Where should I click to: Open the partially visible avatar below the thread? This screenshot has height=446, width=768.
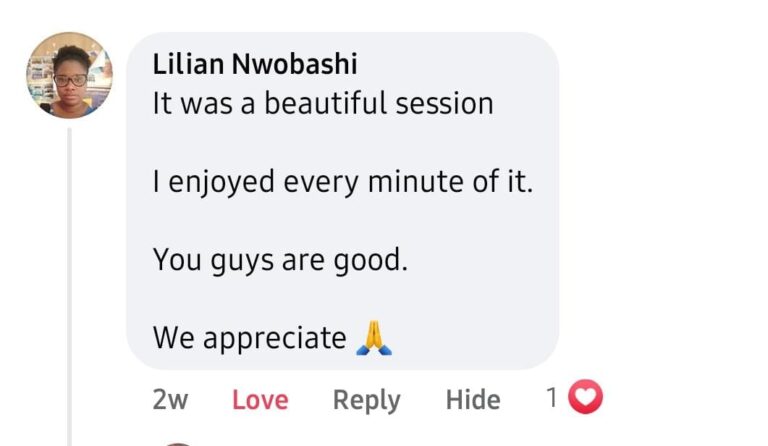(x=177, y=444)
